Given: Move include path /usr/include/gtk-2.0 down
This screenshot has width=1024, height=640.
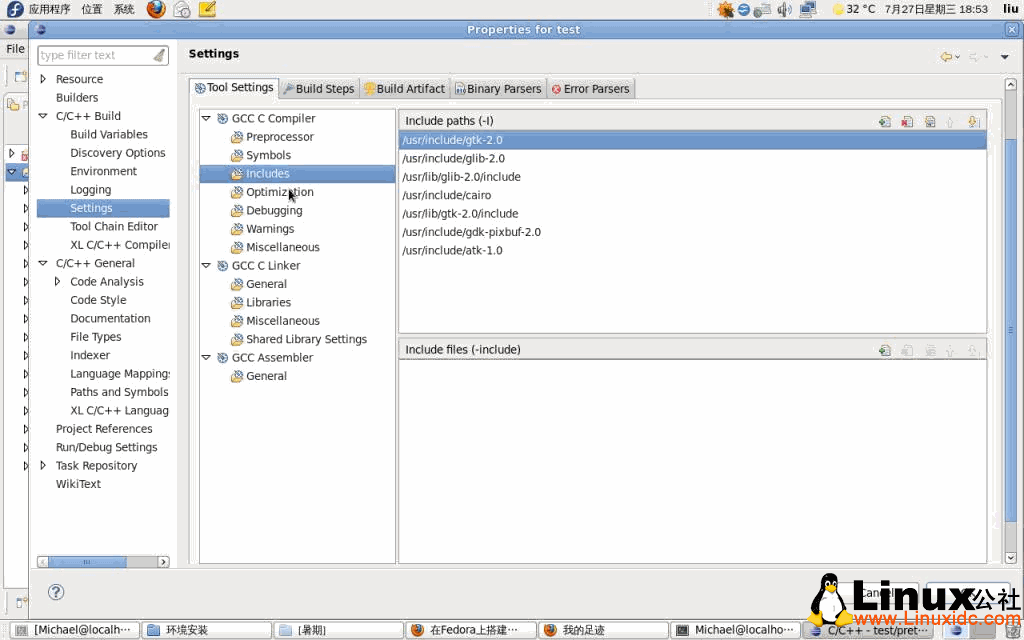Looking at the screenshot, I should coord(974,120).
